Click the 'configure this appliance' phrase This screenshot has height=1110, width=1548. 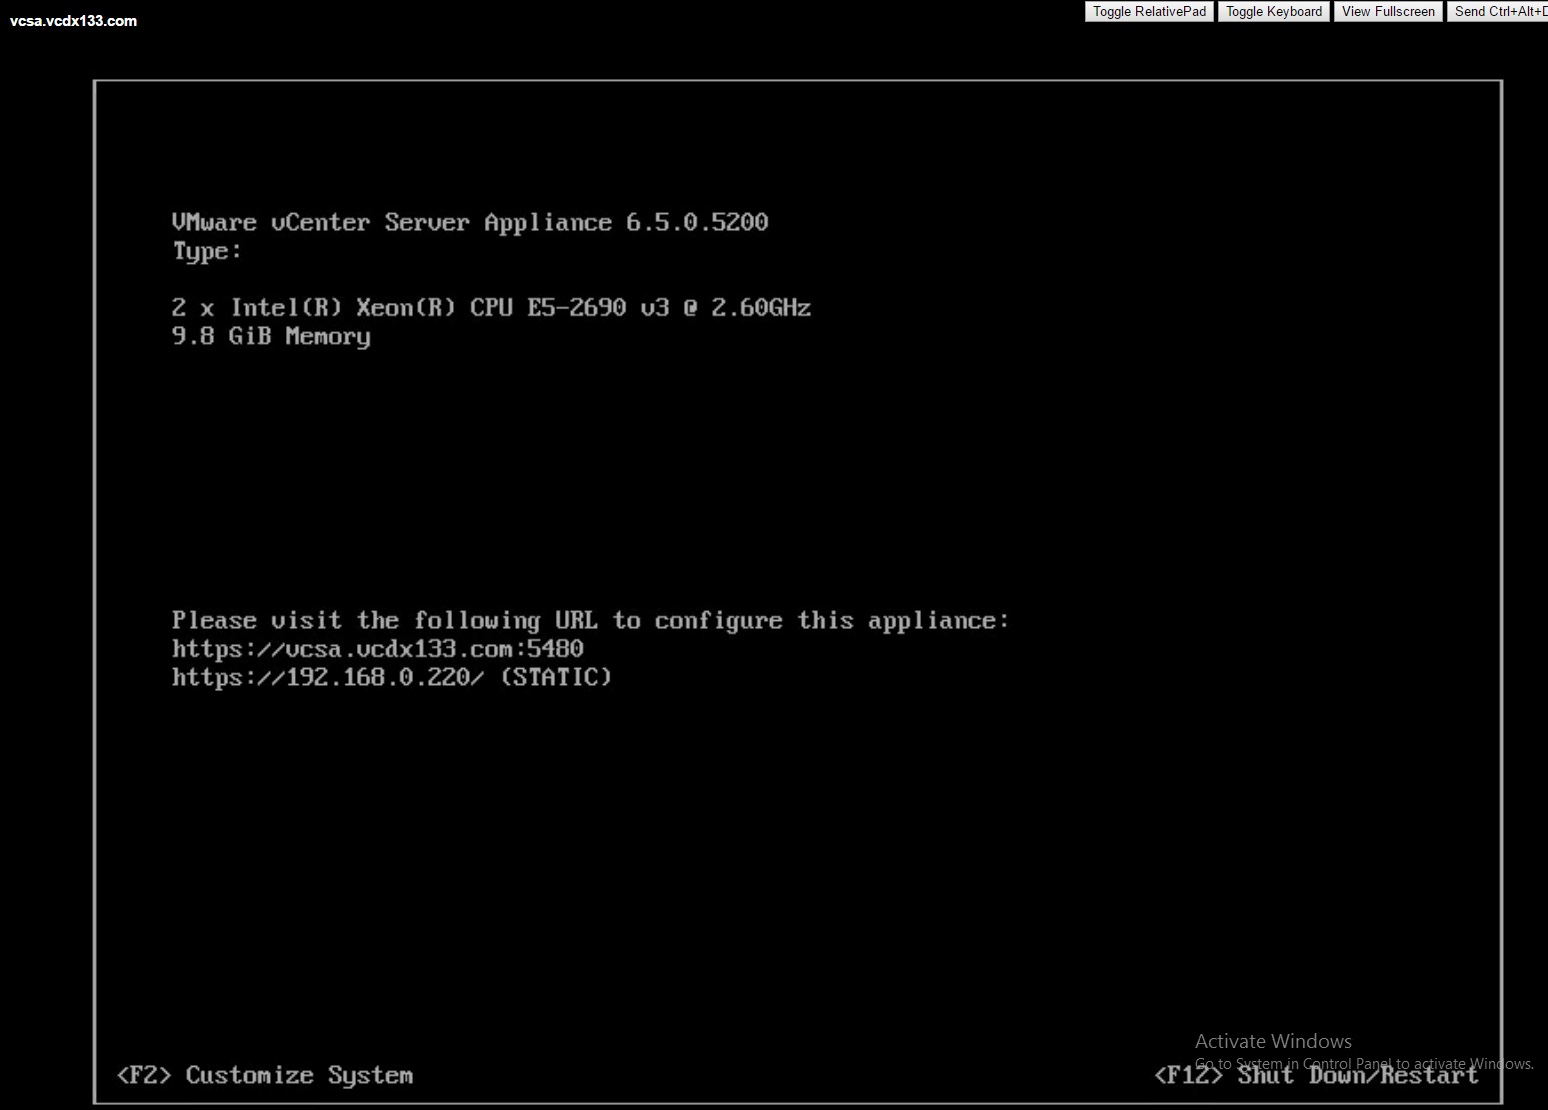click(x=831, y=620)
